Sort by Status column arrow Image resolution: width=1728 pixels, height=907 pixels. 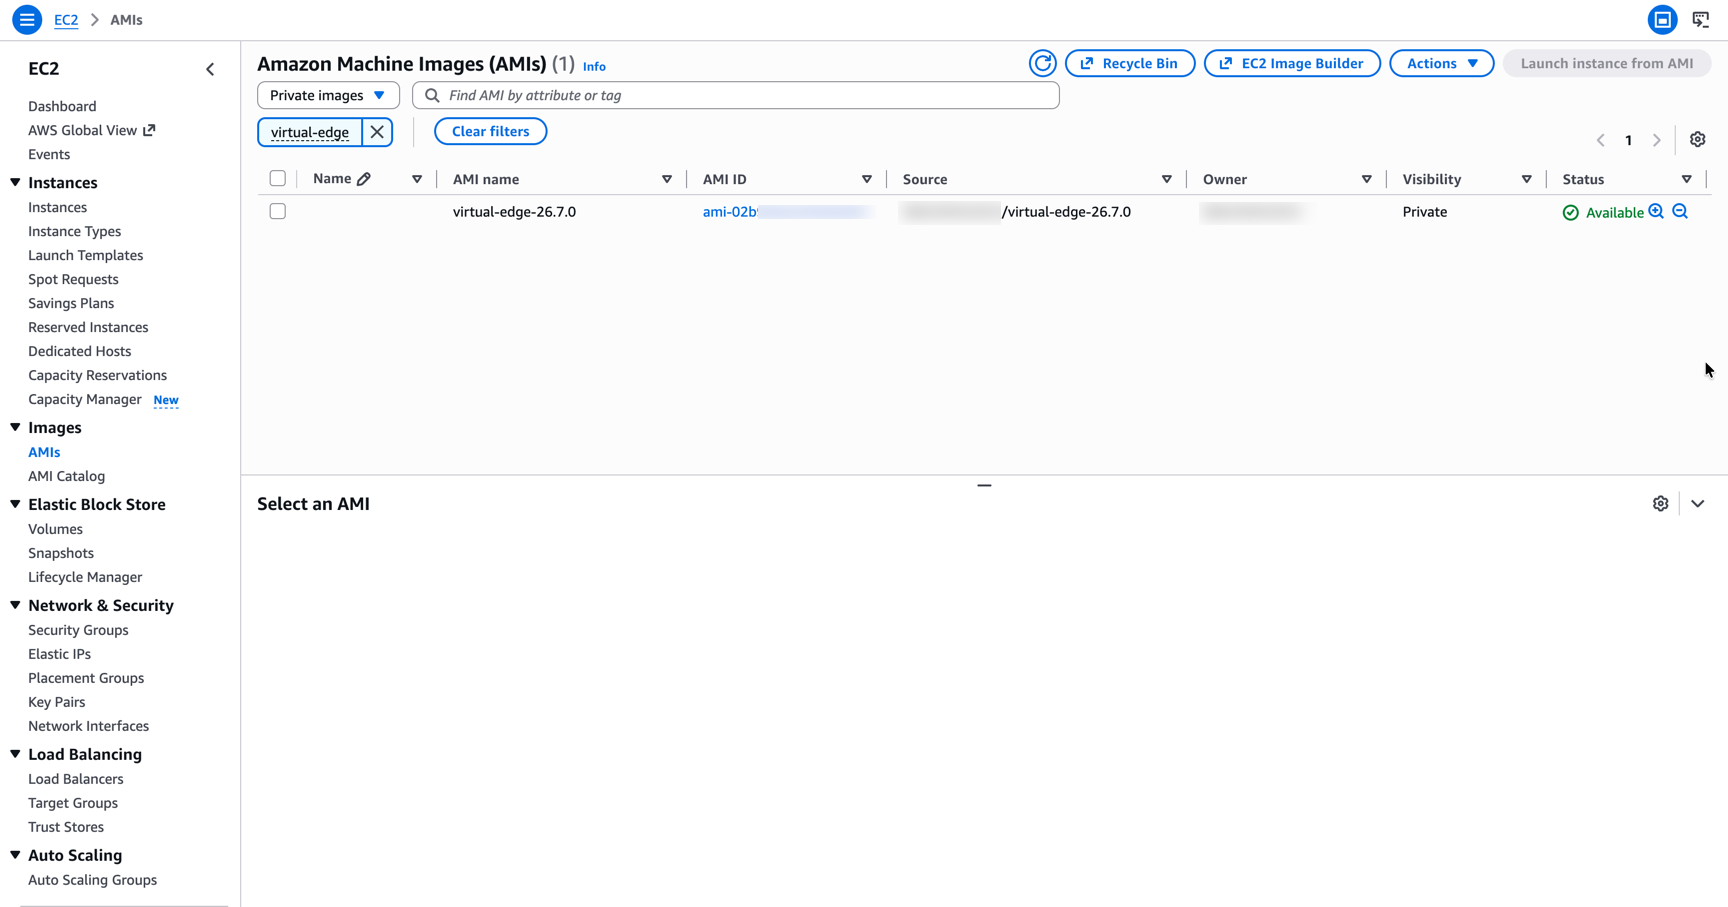1687,180
